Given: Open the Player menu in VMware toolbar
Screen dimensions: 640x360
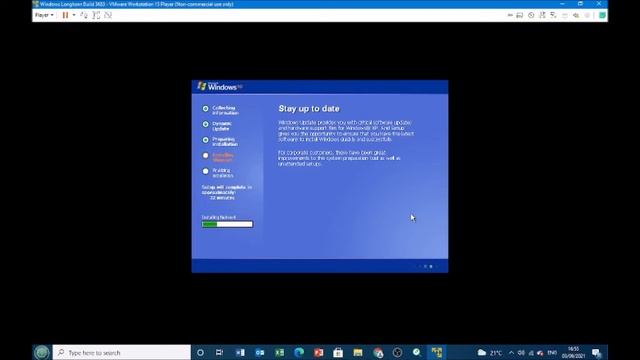Looking at the screenshot, I should (44, 15).
